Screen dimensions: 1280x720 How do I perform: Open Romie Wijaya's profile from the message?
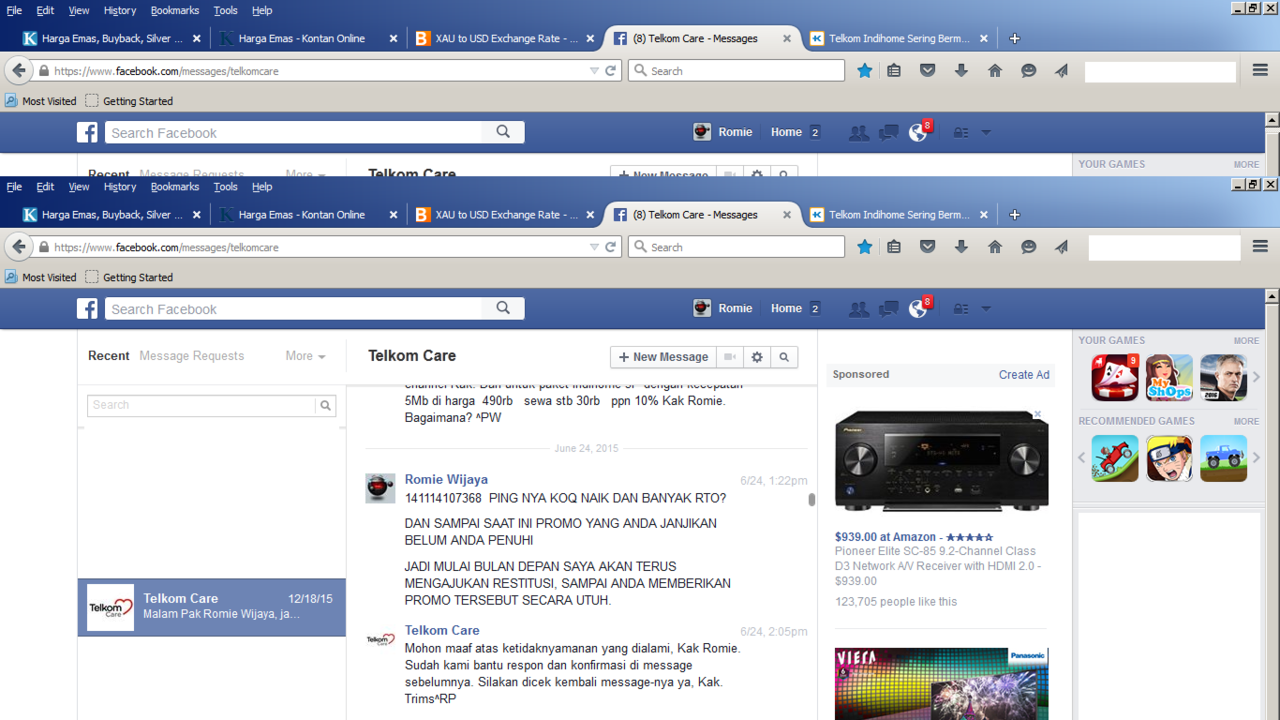click(446, 480)
